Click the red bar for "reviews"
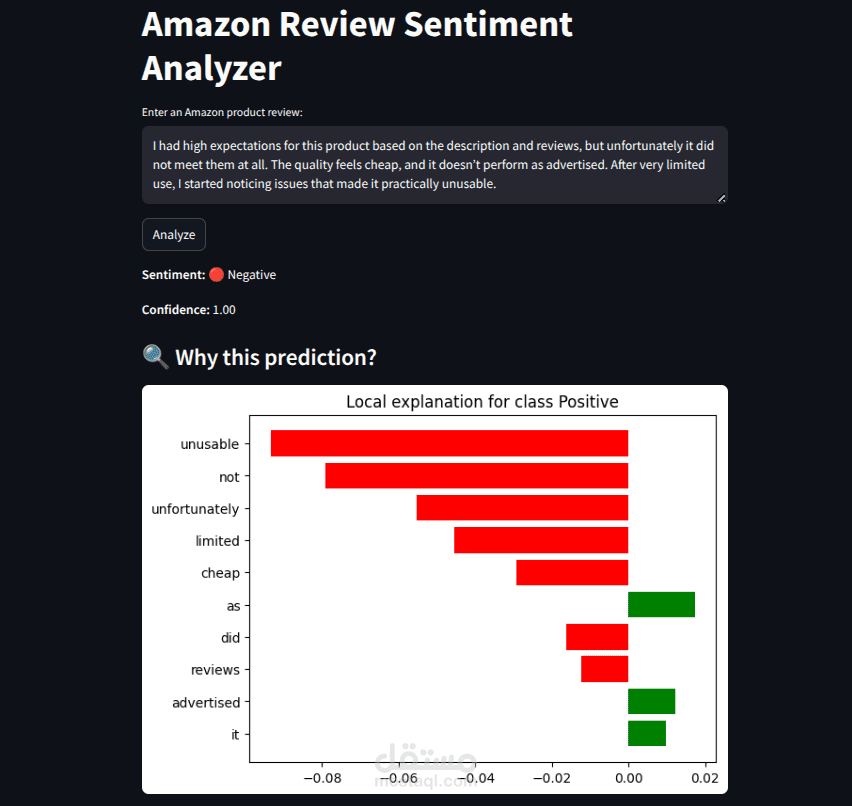The image size is (852, 806). [x=604, y=669]
